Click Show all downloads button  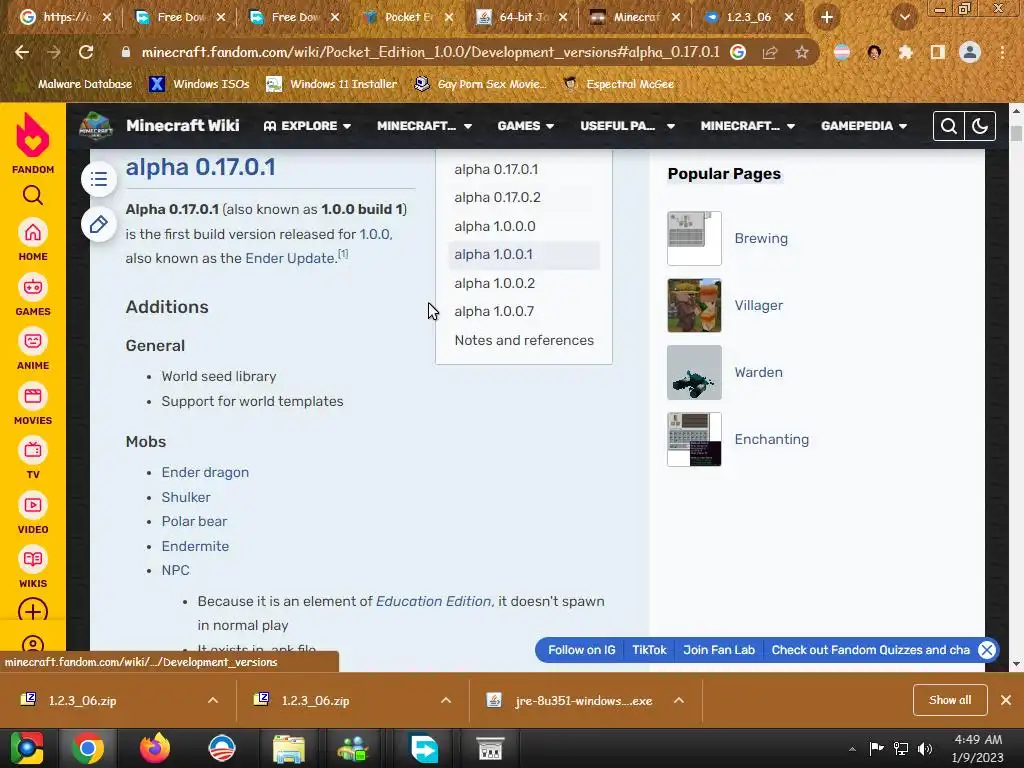click(950, 700)
